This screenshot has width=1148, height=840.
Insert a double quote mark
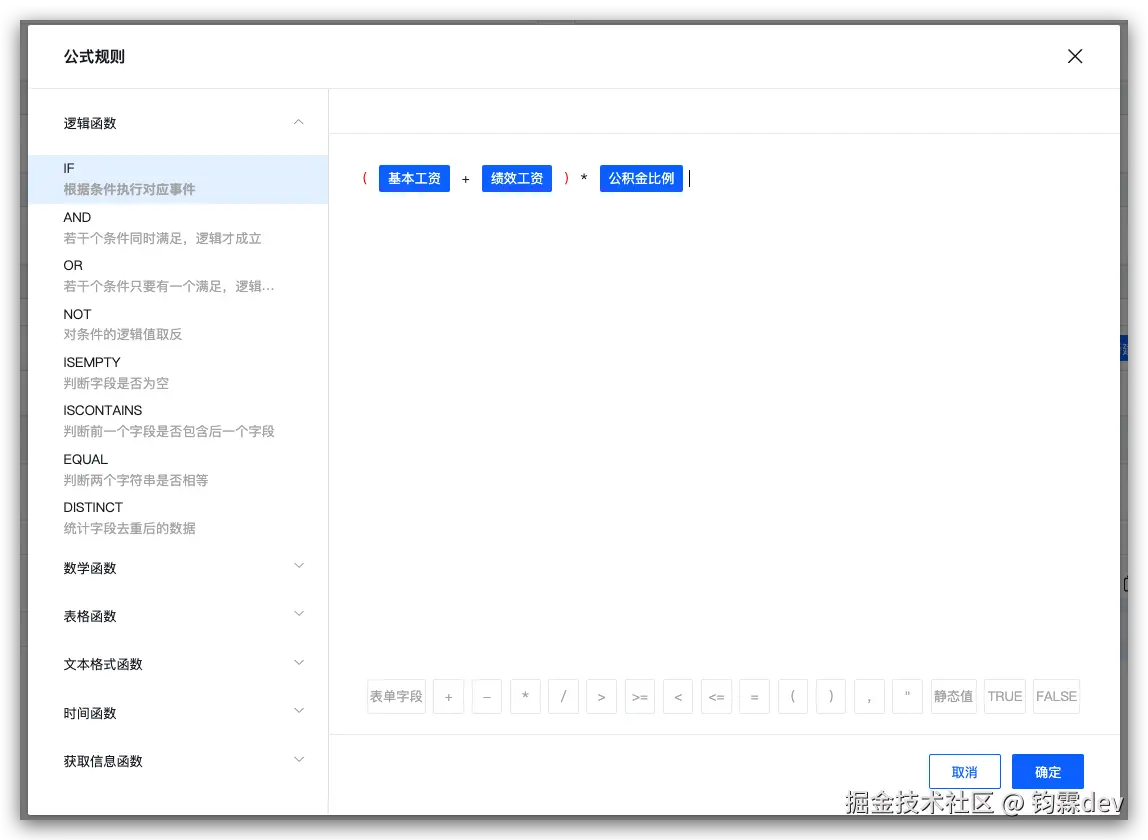tap(907, 696)
